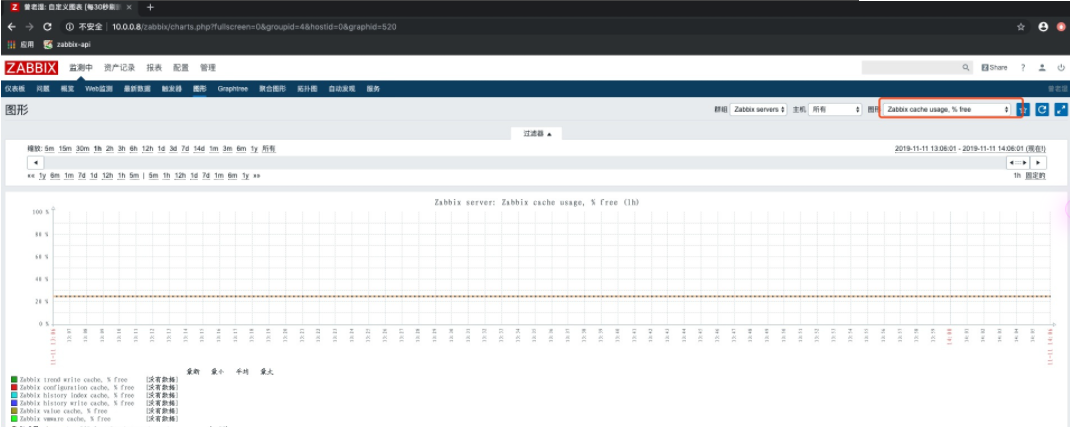Click the »» shift-forward icon
Screen dimensions: 1070x427
point(257,175)
